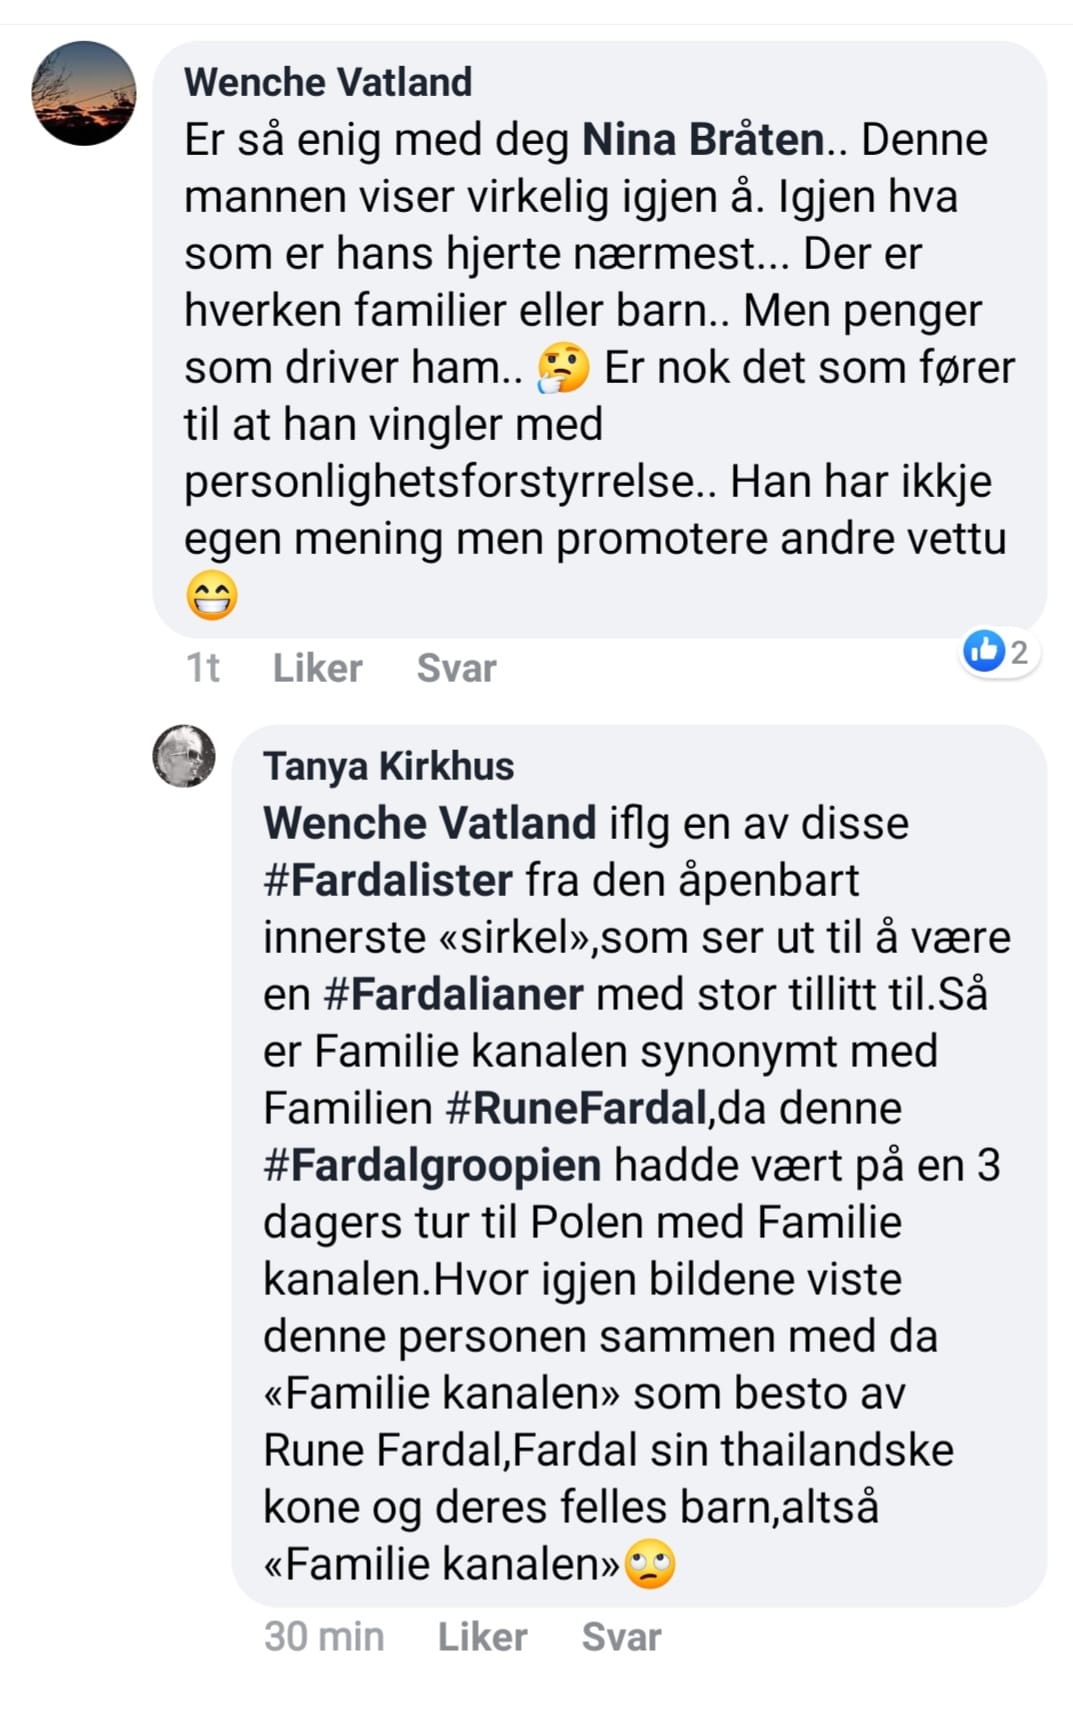Open the #RuneFardal hashtag

577,1108
